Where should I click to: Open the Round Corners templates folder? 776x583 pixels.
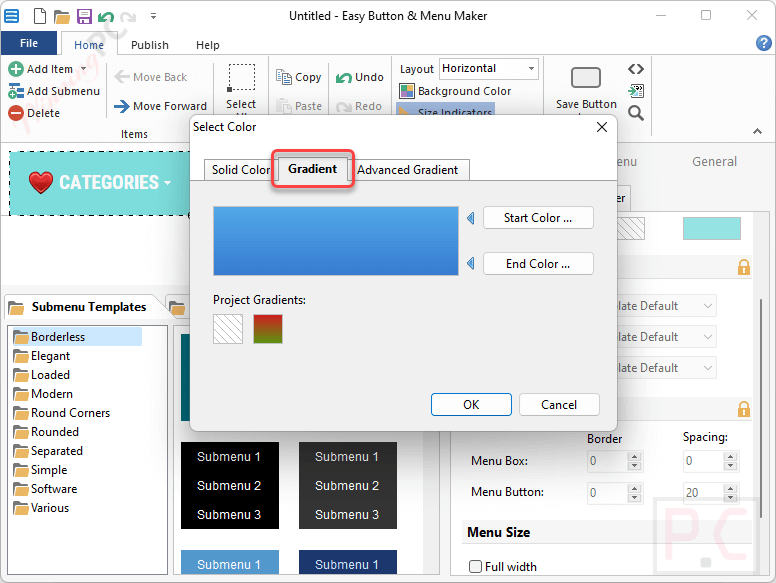coord(61,413)
